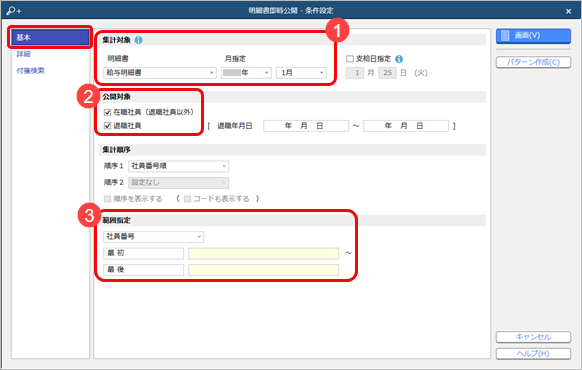The image size is (582, 370).
Task: Toggle 在職社員（退職社員以外）checkbox
Action: coord(108,112)
